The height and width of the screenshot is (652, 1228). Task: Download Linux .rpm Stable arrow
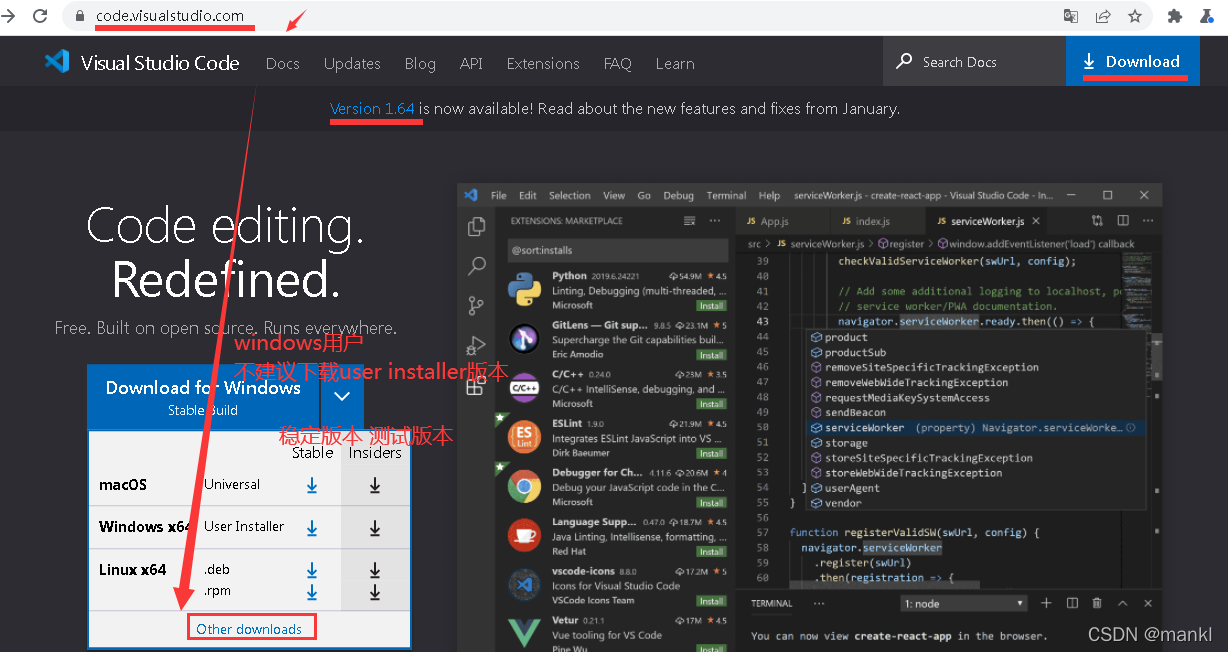click(x=312, y=591)
